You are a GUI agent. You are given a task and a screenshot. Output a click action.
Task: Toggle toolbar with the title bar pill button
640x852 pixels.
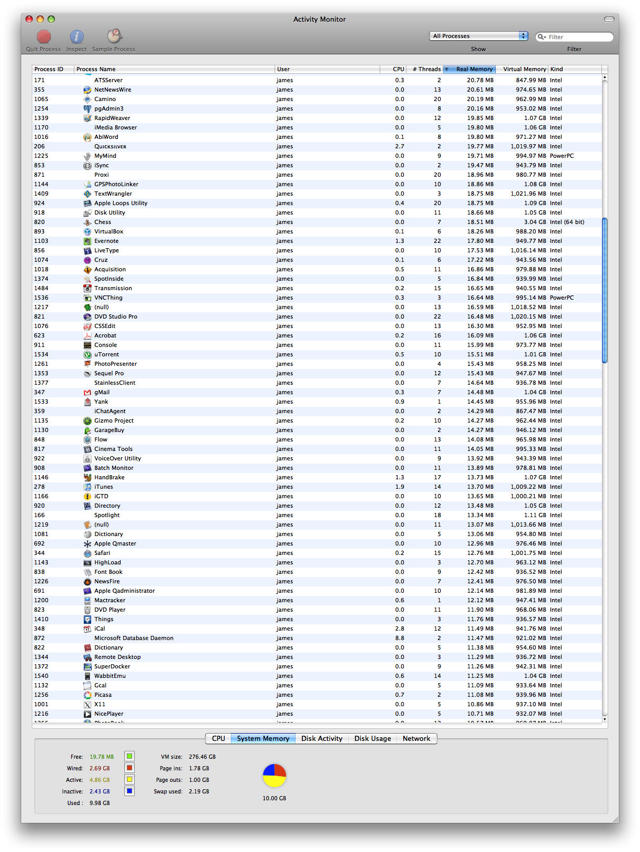(609, 19)
